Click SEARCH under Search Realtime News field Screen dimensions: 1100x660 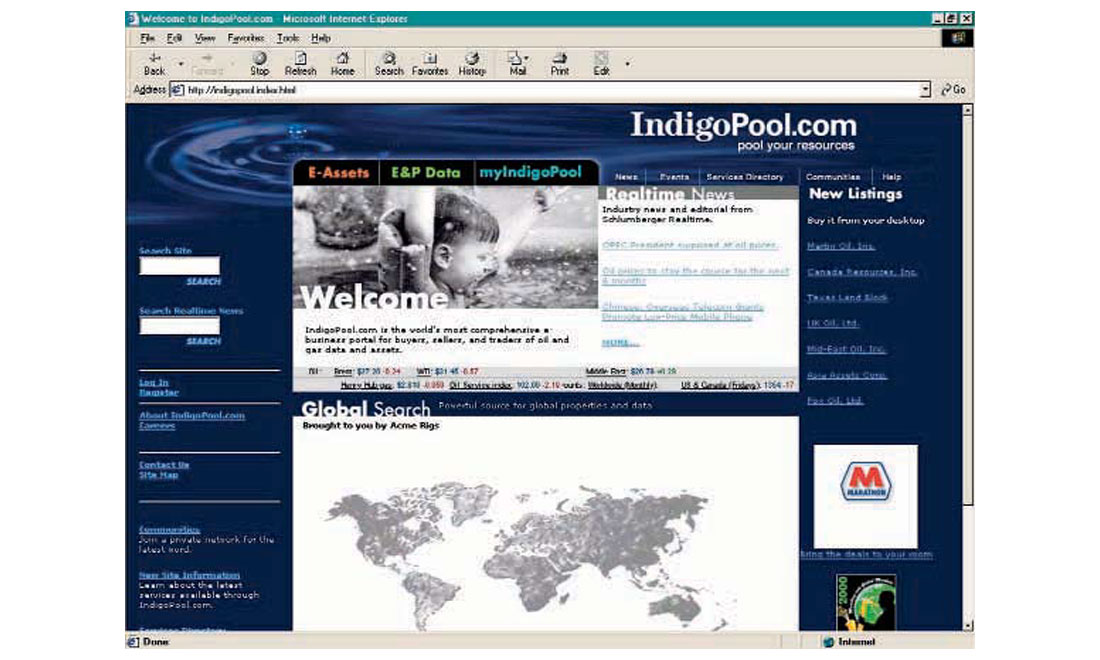[x=203, y=341]
